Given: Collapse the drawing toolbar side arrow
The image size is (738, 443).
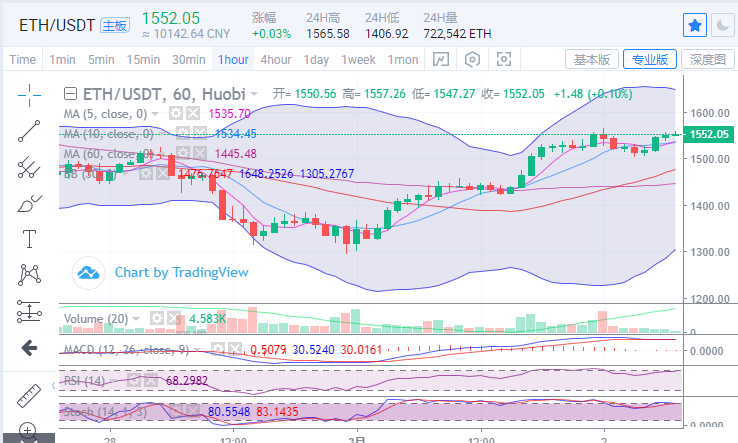Looking at the screenshot, I should (x=53, y=386).
